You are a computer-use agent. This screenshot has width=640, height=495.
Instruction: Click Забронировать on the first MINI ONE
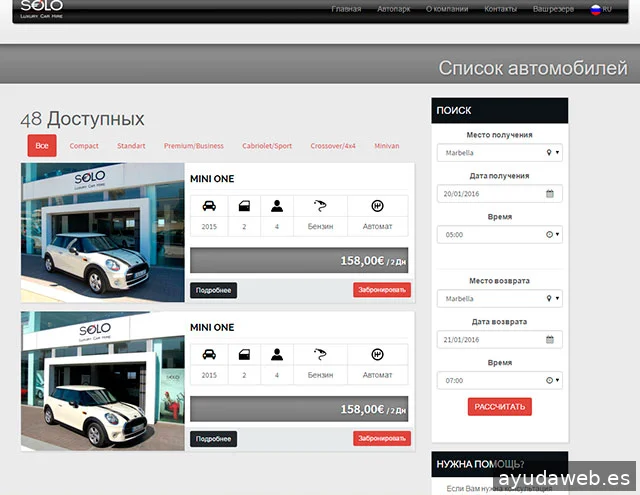381,290
